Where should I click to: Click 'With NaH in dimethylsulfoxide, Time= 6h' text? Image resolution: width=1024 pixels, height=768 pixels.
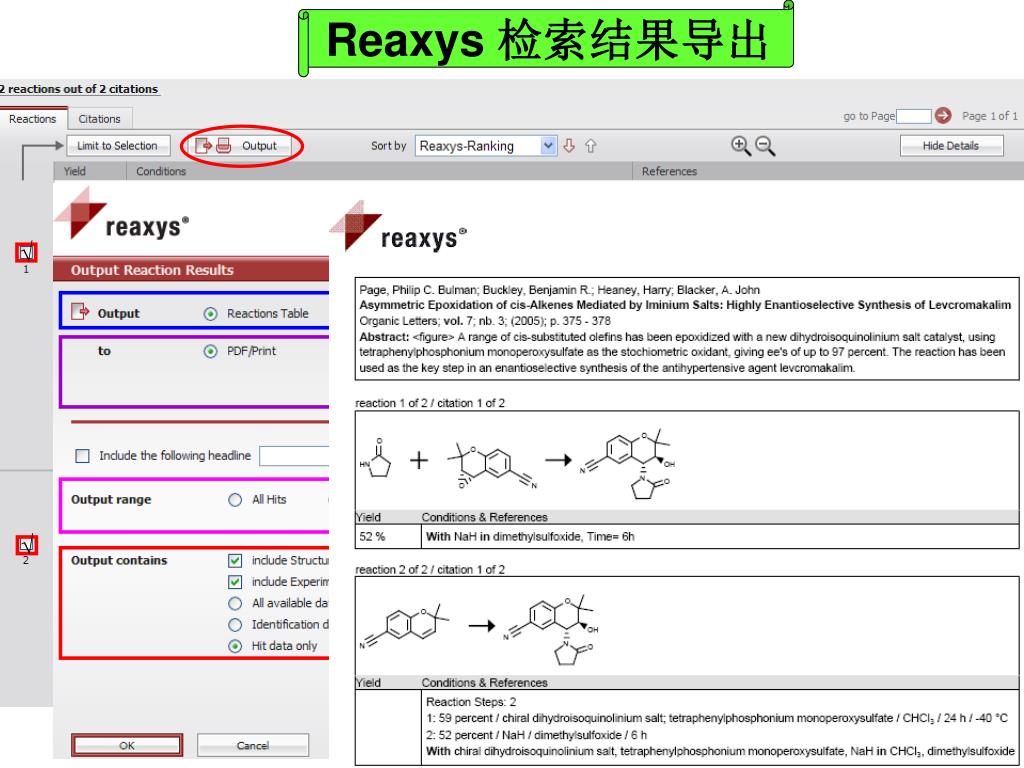pos(530,537)
